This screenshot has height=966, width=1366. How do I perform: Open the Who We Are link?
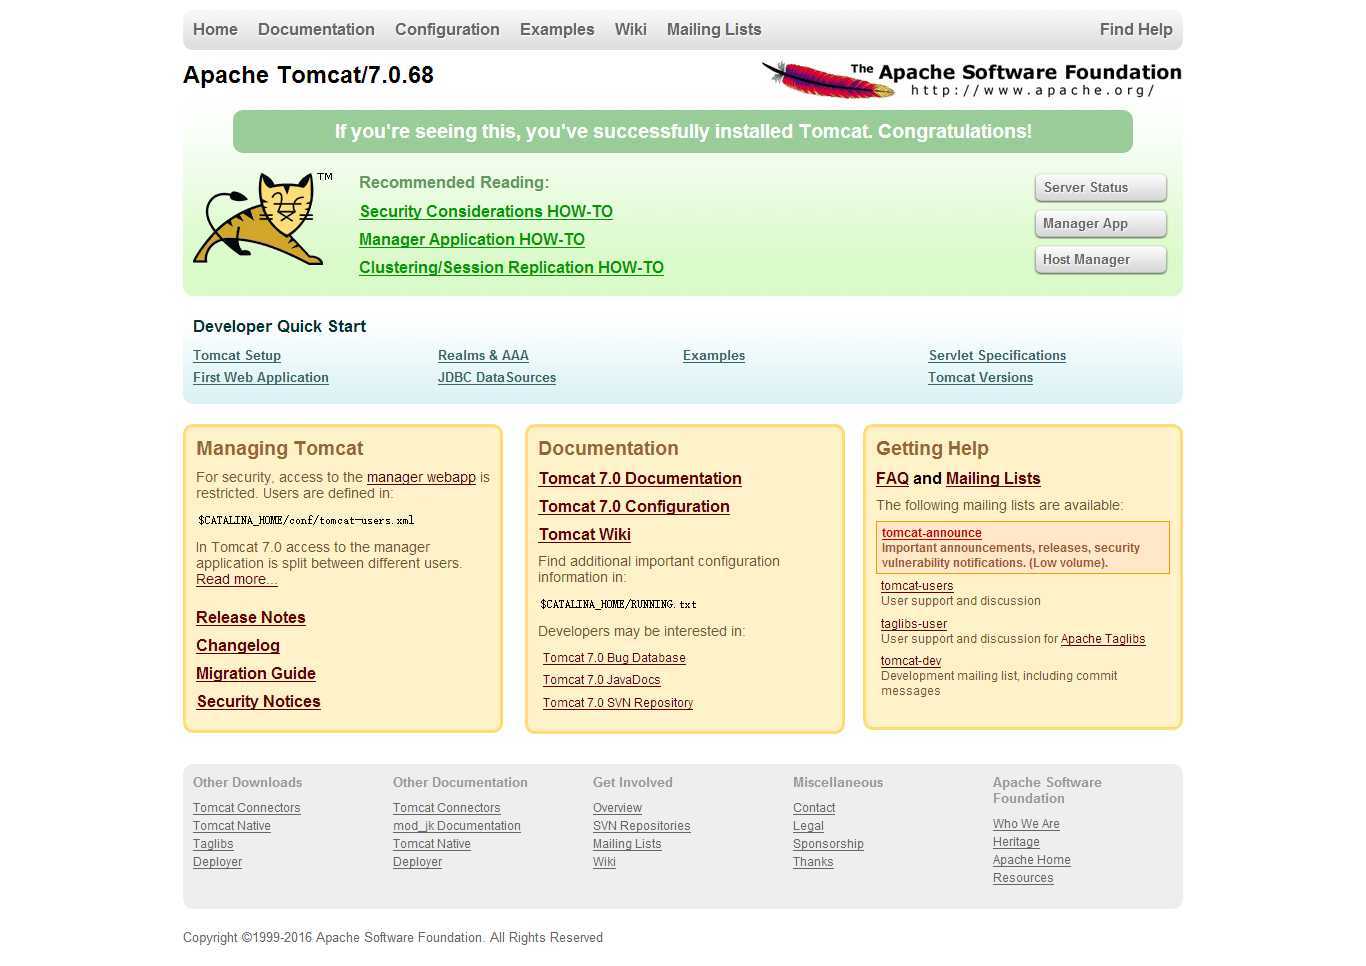pyautogui.click(x=1026, y=825)
